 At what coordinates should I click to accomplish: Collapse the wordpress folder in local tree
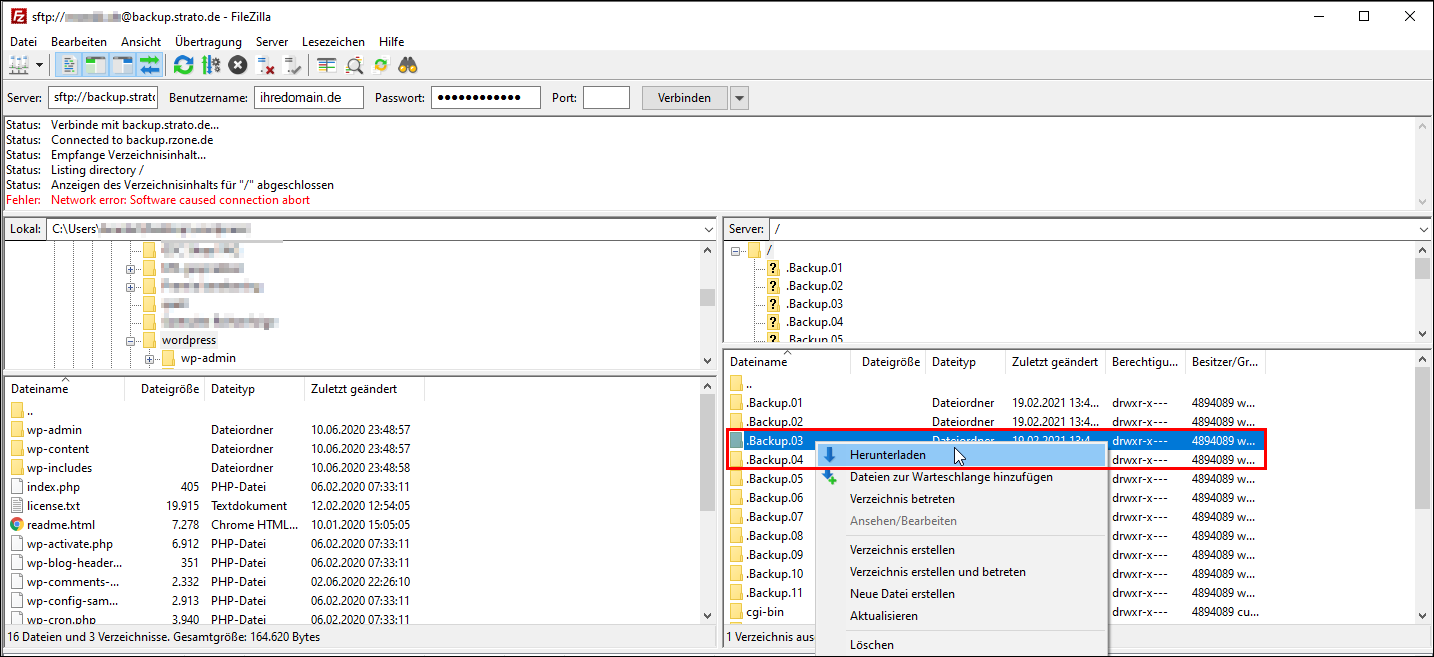click(x=131, y=341)
